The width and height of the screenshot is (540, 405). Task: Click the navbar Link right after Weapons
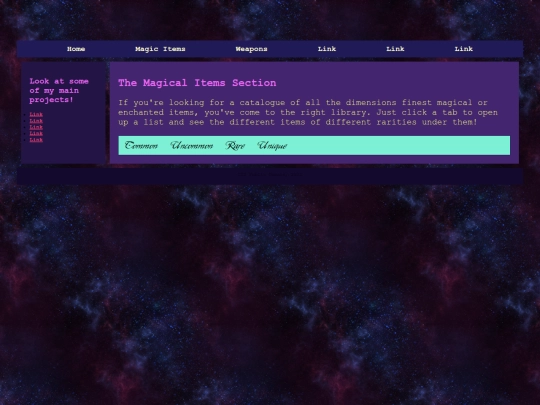327,49
